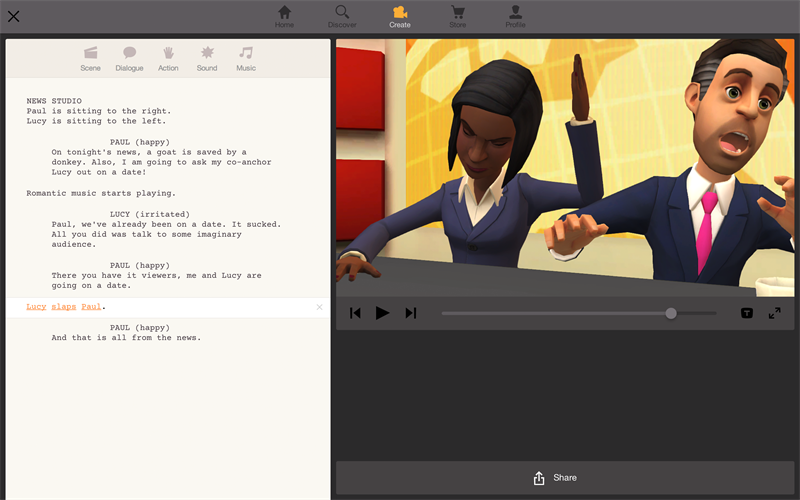Add Music to the script

click(x=246, y=58)
